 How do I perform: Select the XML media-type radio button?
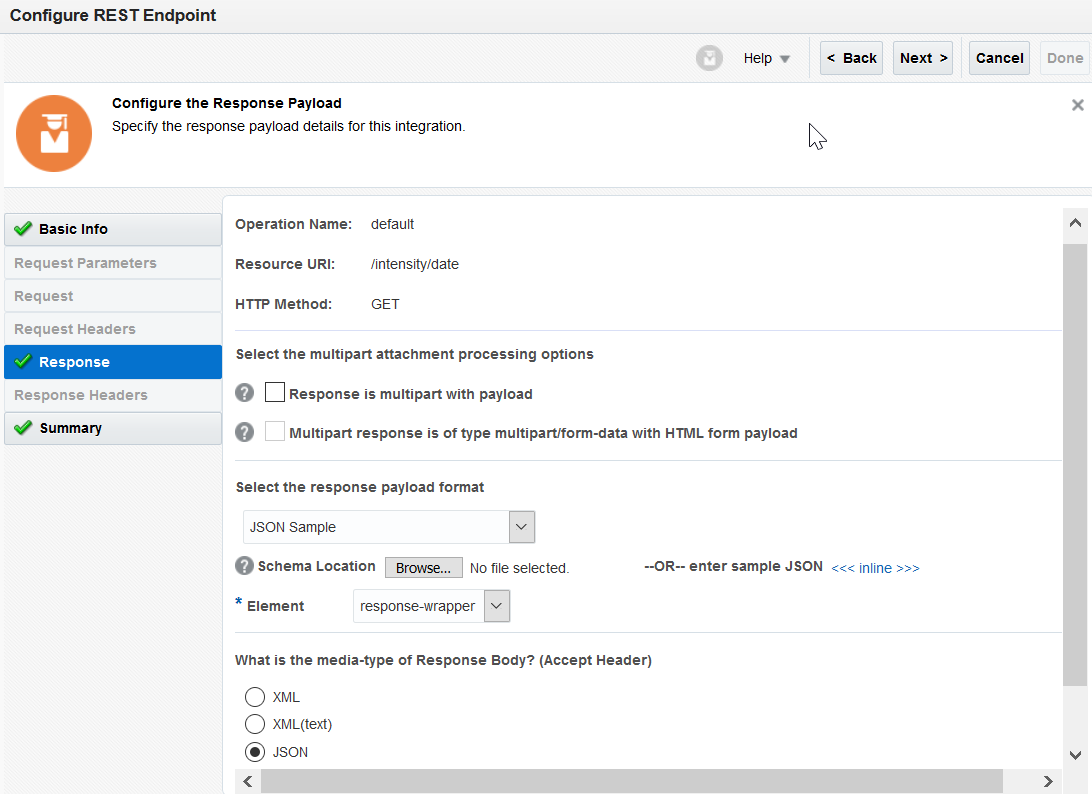pyautogui.click(x=255, y=696)
